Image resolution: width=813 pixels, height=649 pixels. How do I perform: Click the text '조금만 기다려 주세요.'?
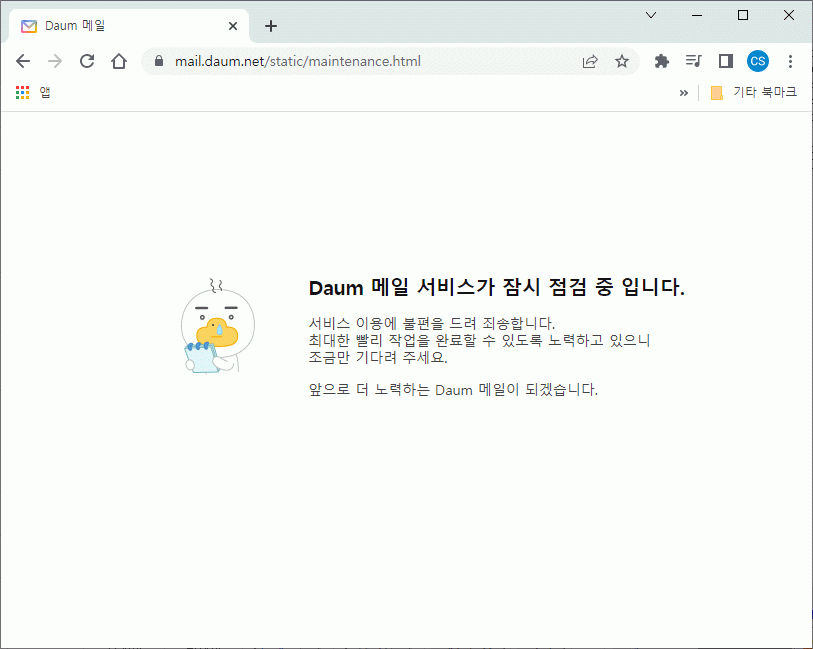pyautogui.click(x=378, y=357)
